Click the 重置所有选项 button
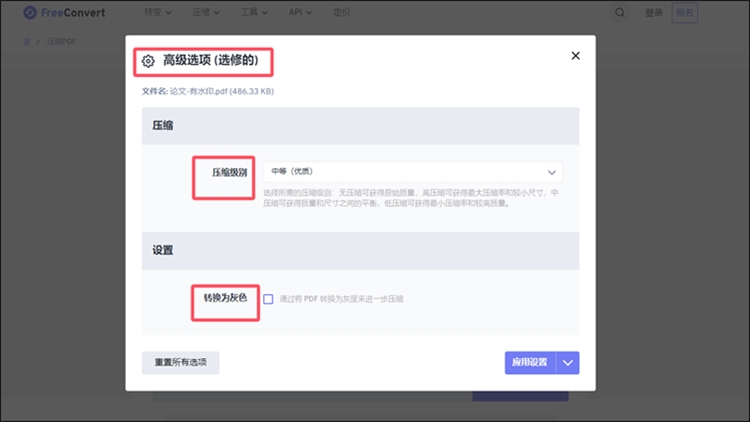750x422 pixels. click(x=180, y=362)
